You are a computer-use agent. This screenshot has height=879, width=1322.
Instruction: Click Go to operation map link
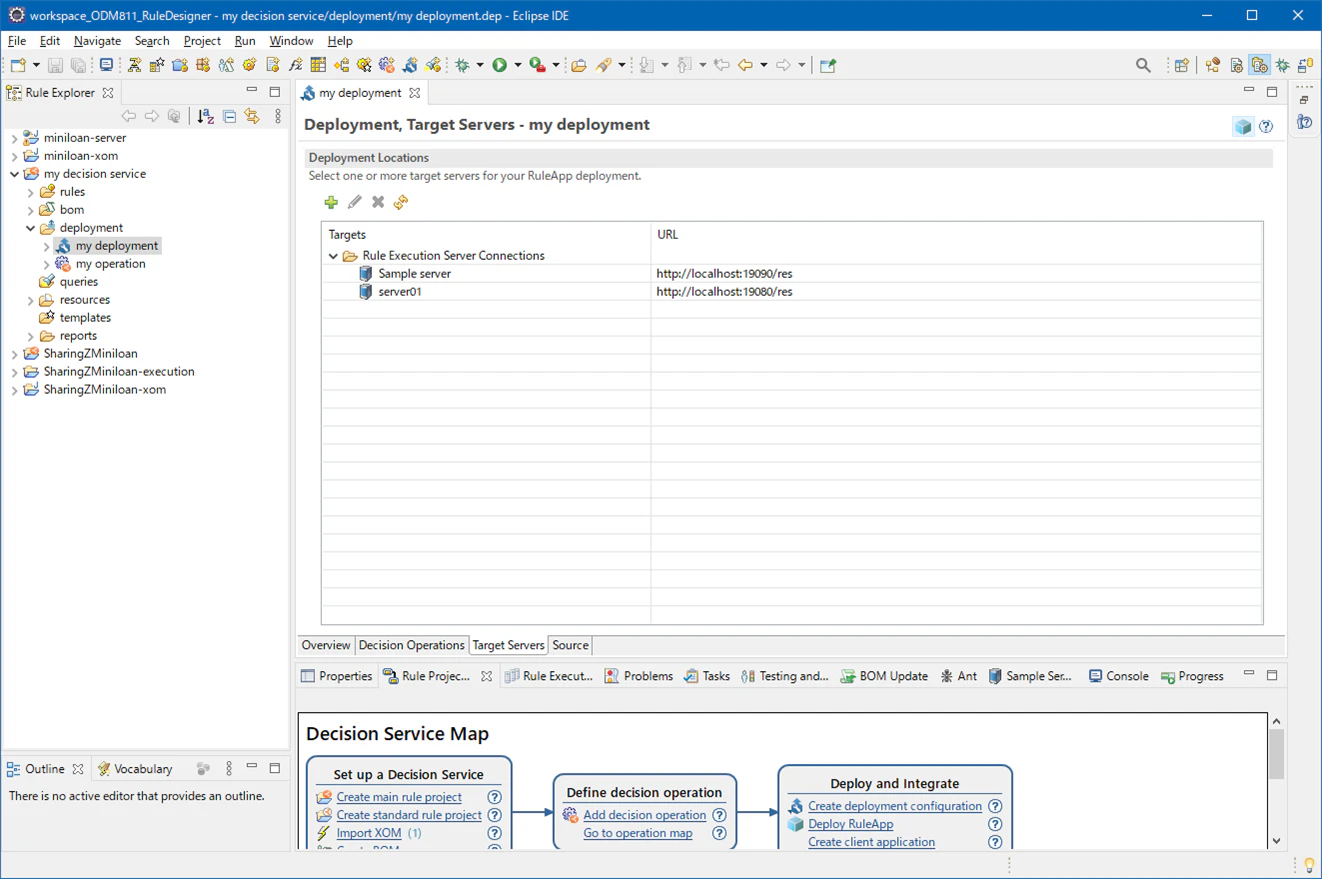tap(638, 833)
